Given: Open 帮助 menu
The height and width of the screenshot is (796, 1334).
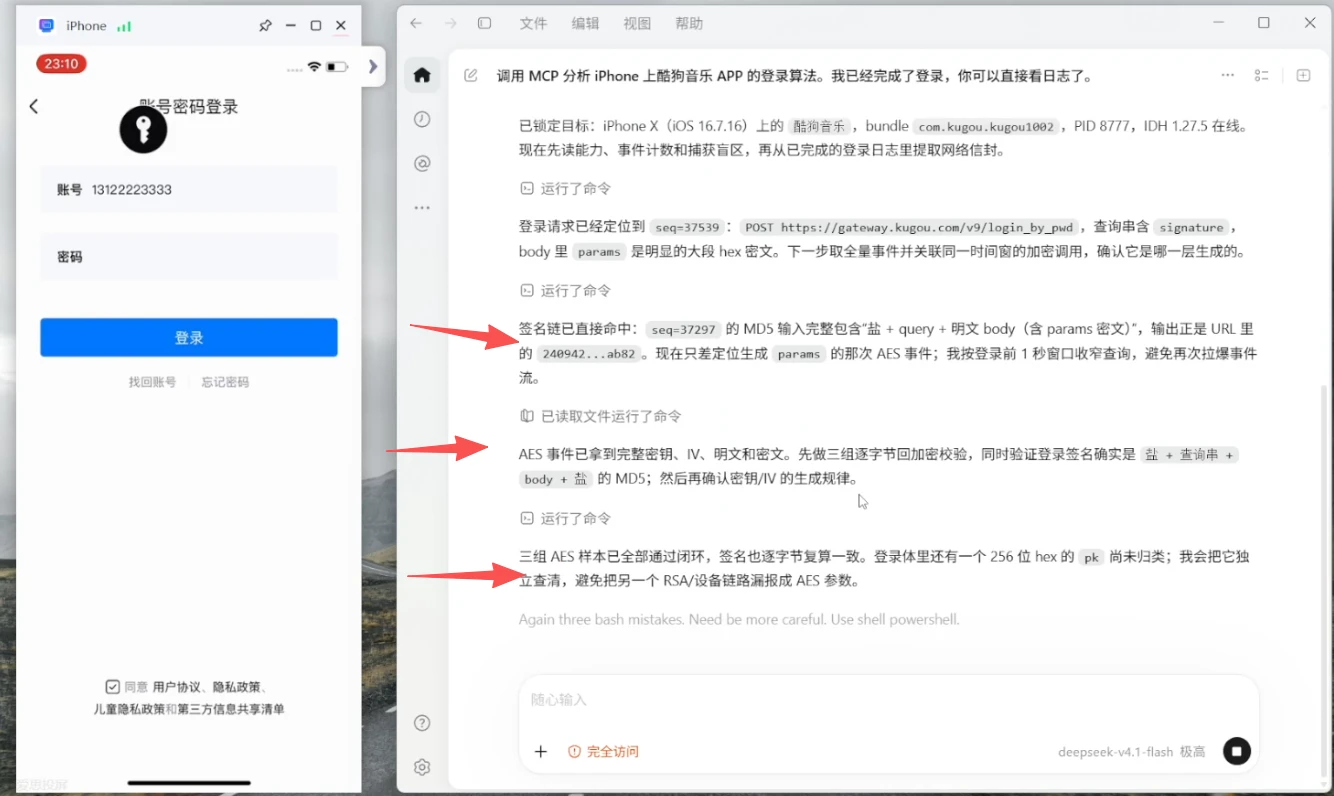Looking at the screenshot, I should 689,23.
